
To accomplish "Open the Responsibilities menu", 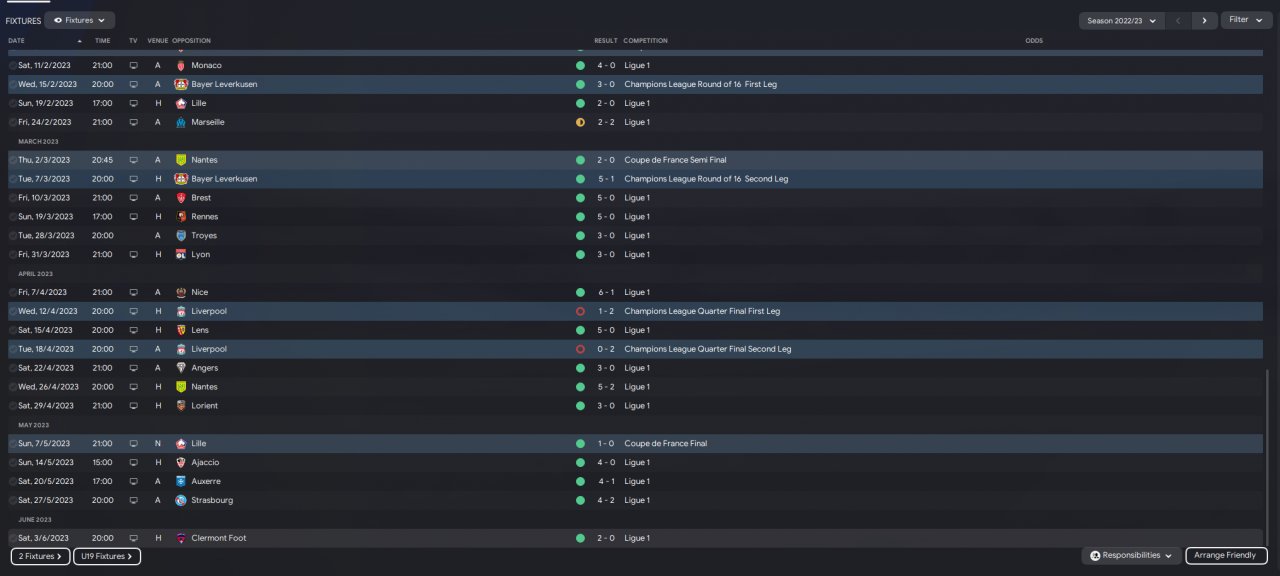I will 1130,556.
